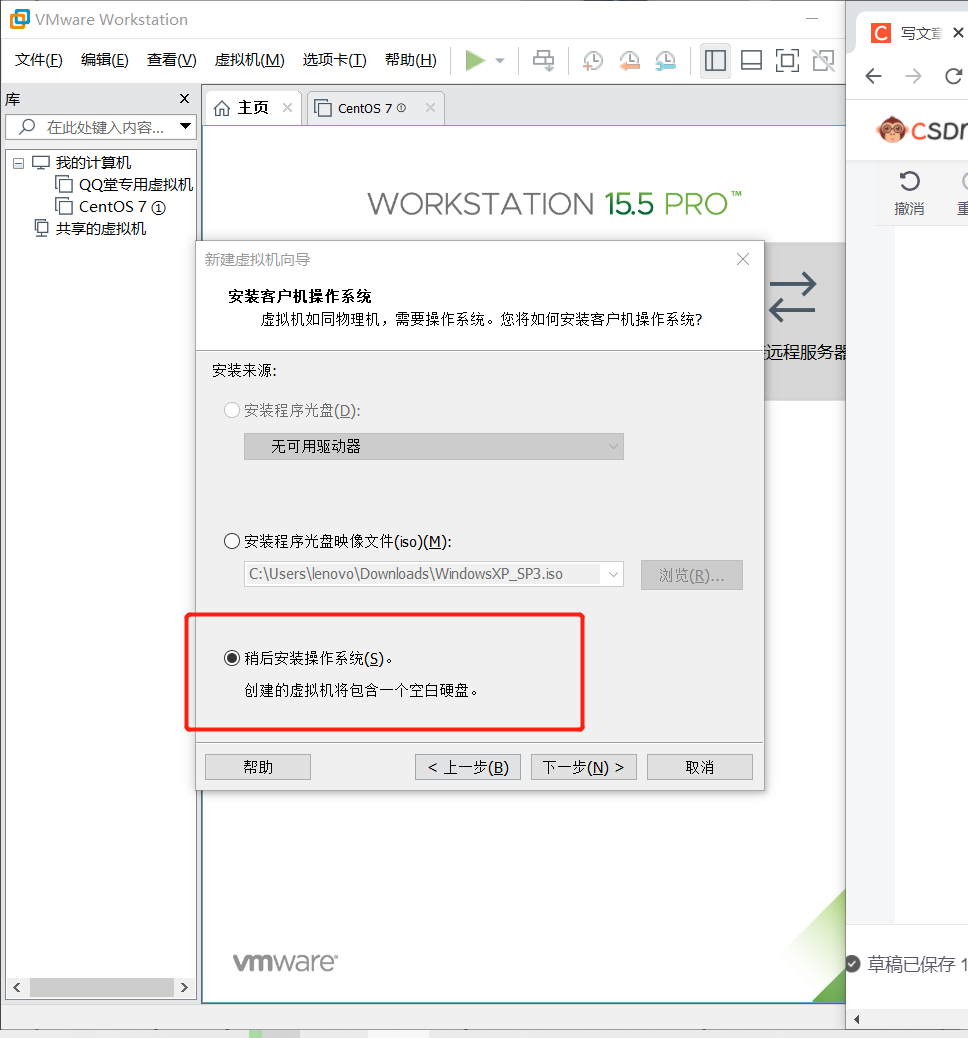Screen dimensions: 968x1038
Task: Toggle the thumbnail bar view icon
Action: click(751, 61)
